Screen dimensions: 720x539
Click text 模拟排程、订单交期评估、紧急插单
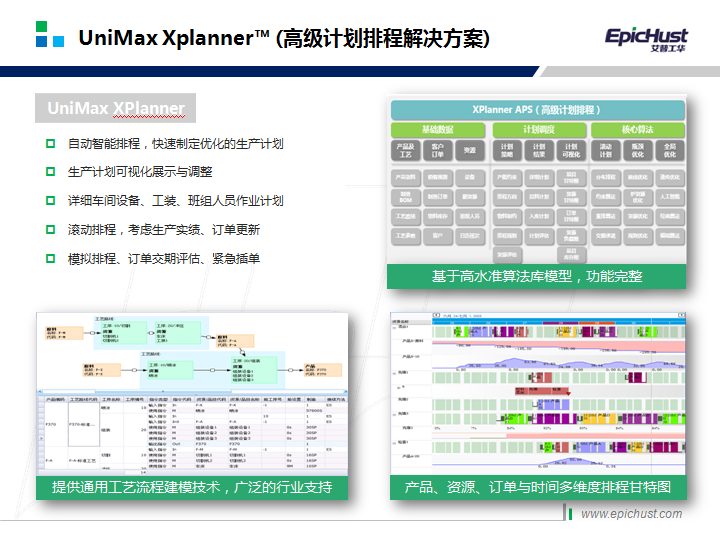click(164, 258)
